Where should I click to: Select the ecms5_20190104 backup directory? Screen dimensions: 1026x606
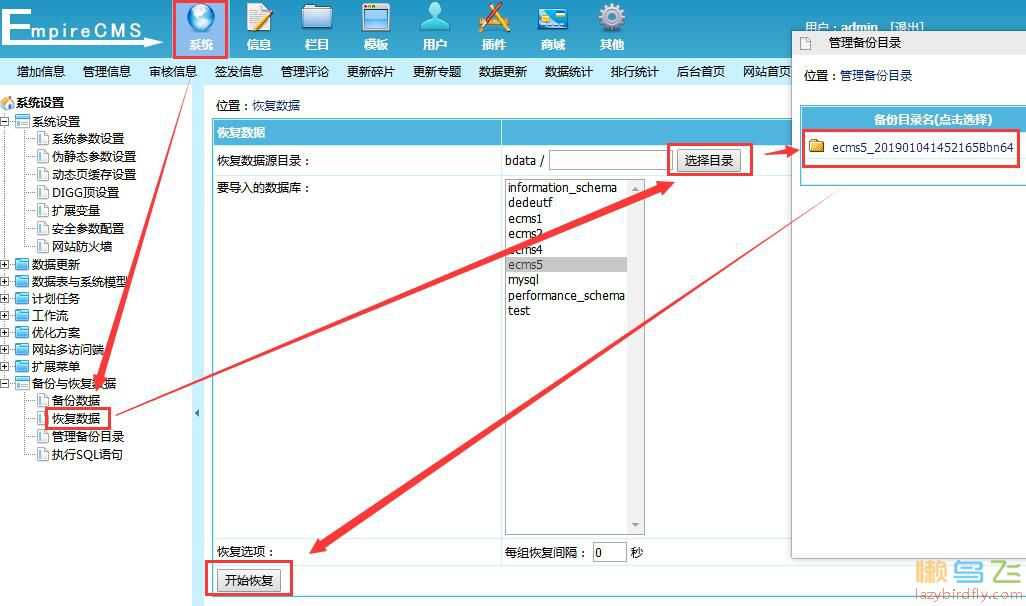[x=922, y=147]
